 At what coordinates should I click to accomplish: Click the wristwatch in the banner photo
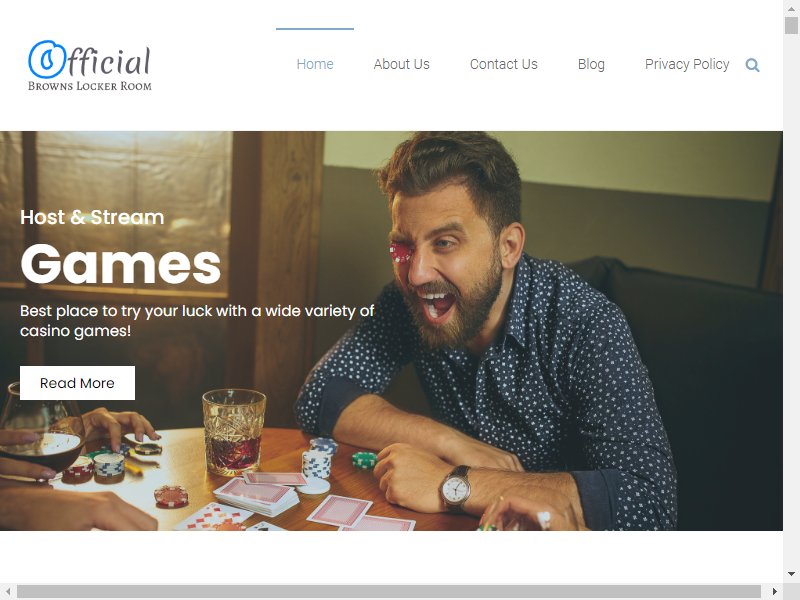[x=456, y=489]
